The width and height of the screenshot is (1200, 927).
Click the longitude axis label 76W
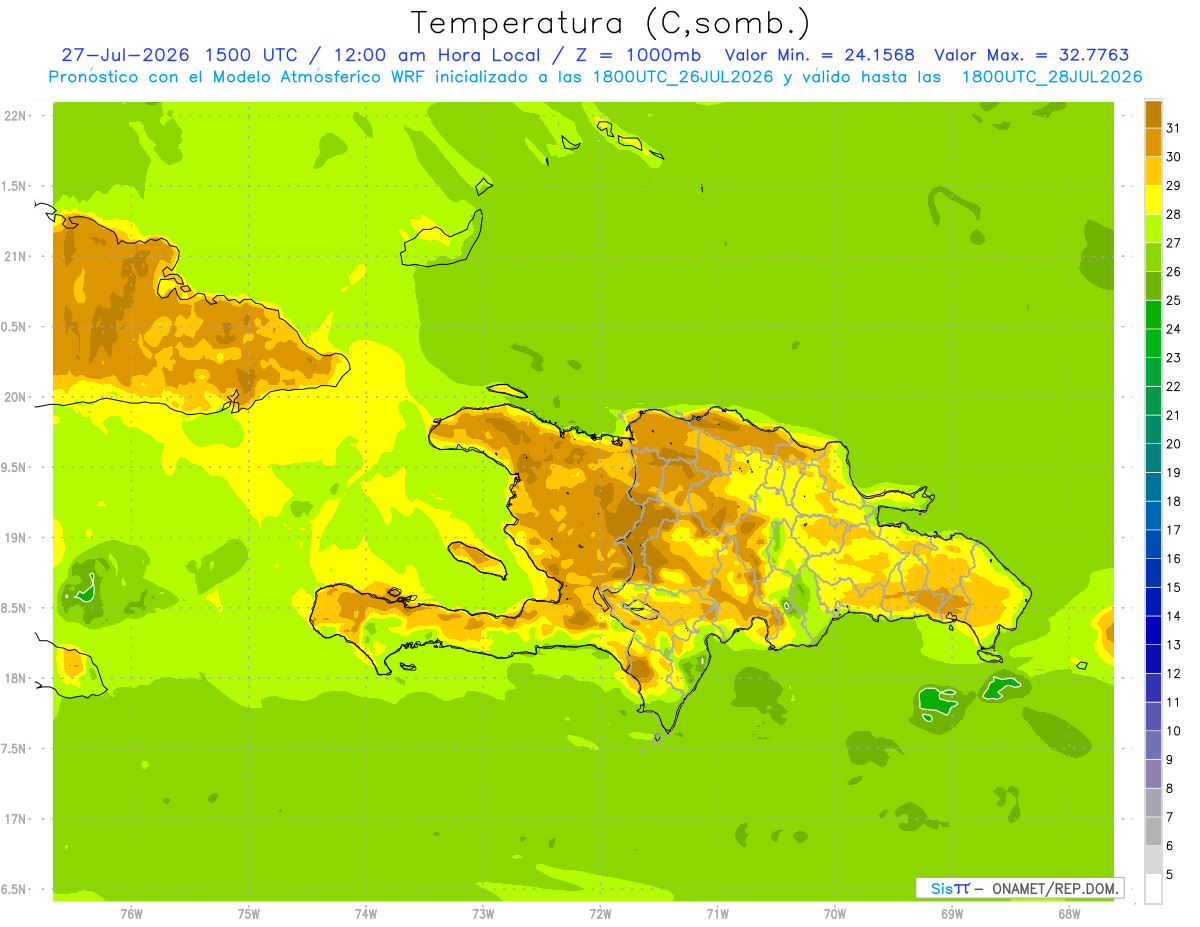[131, 914]
